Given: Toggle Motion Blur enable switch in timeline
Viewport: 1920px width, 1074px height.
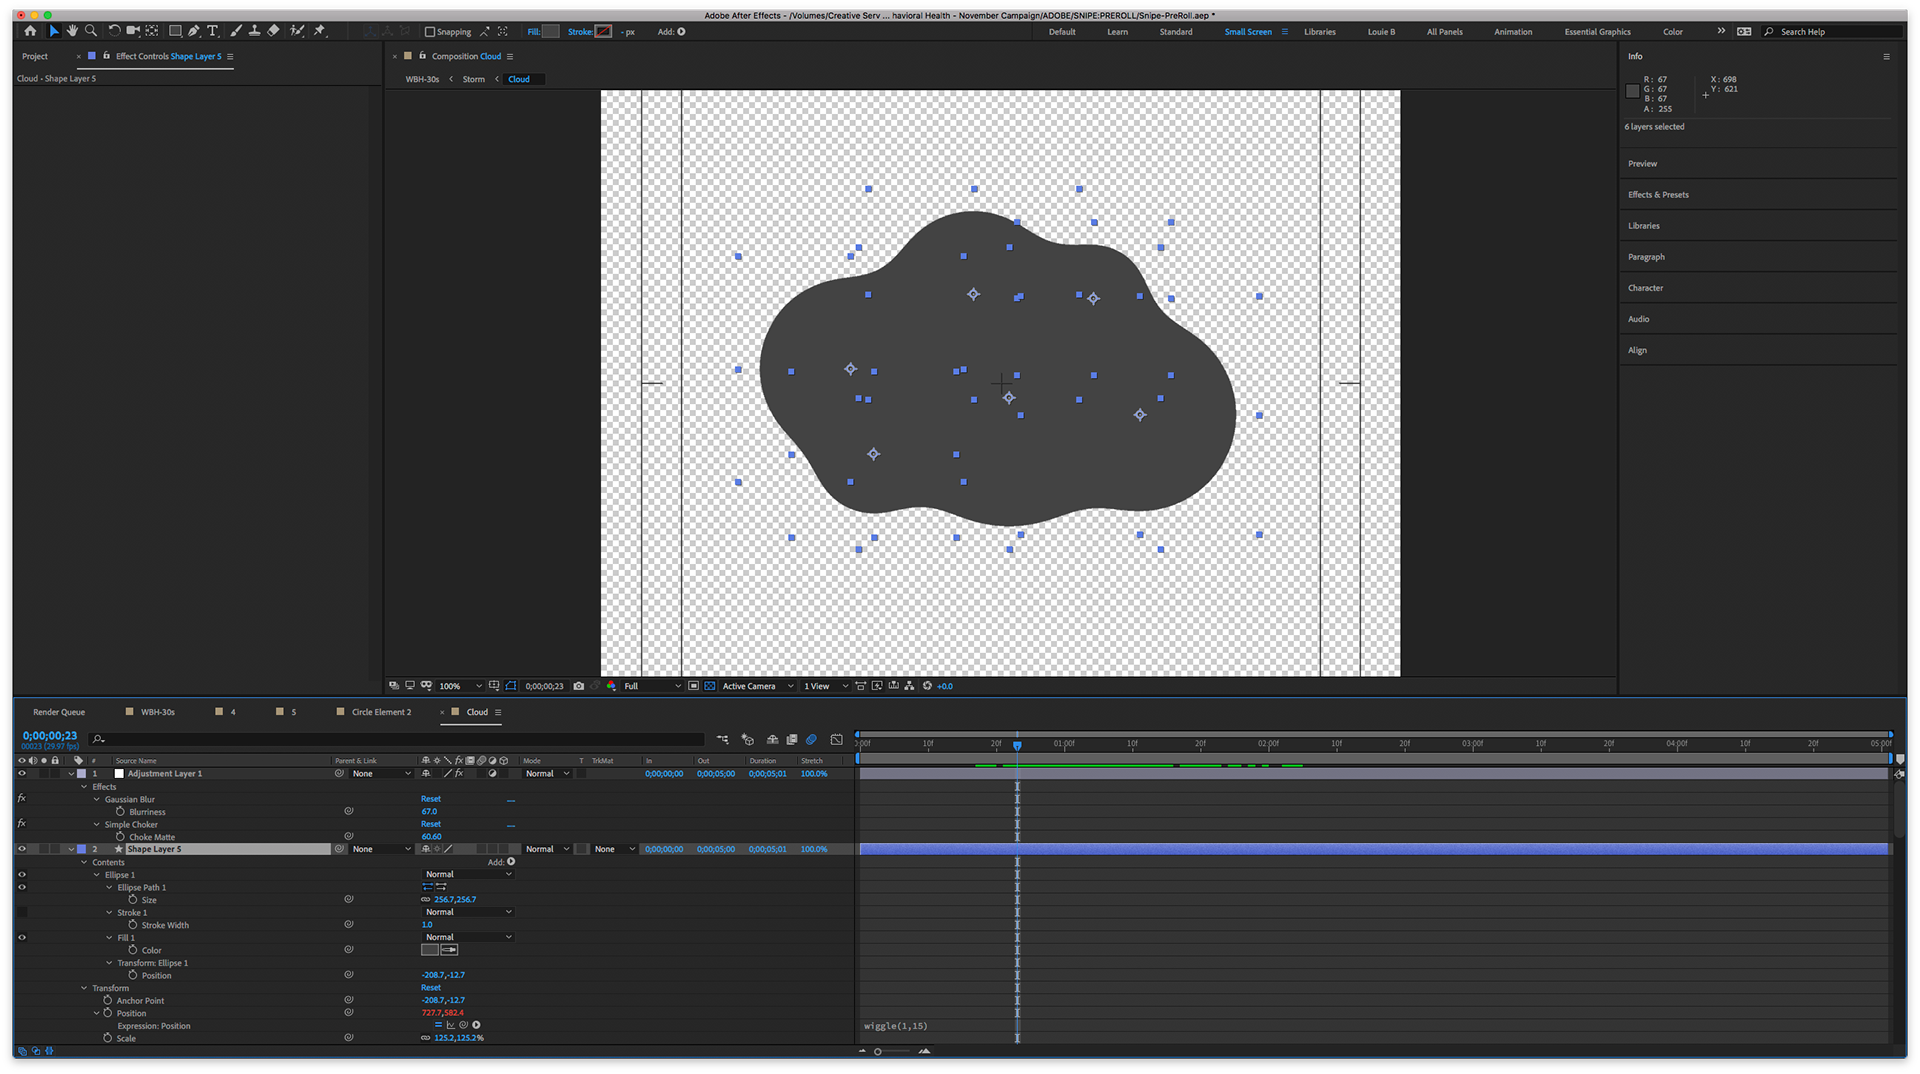Looking at the screenshot, I should tap(812, 740).
